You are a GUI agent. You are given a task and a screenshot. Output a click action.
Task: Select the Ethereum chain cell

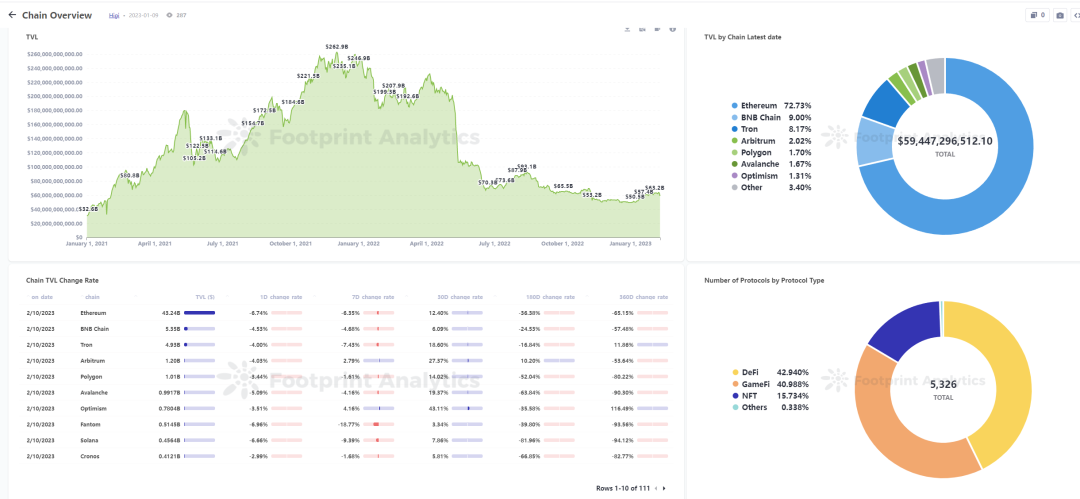92,313
